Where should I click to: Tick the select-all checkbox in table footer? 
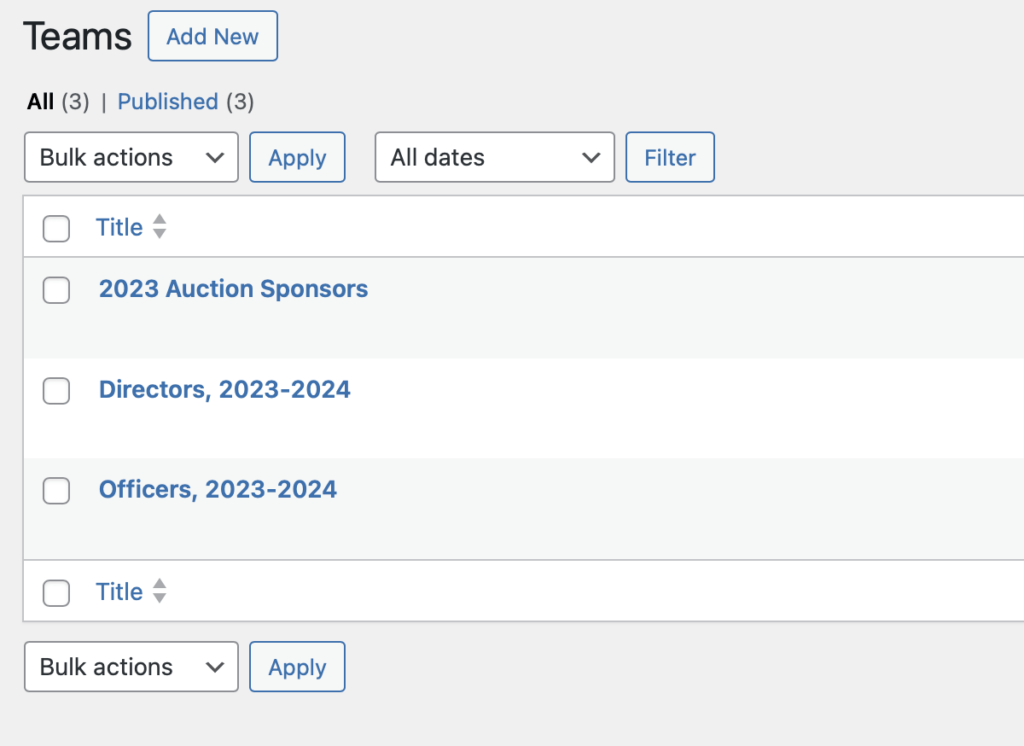click(x=57, y=593)
